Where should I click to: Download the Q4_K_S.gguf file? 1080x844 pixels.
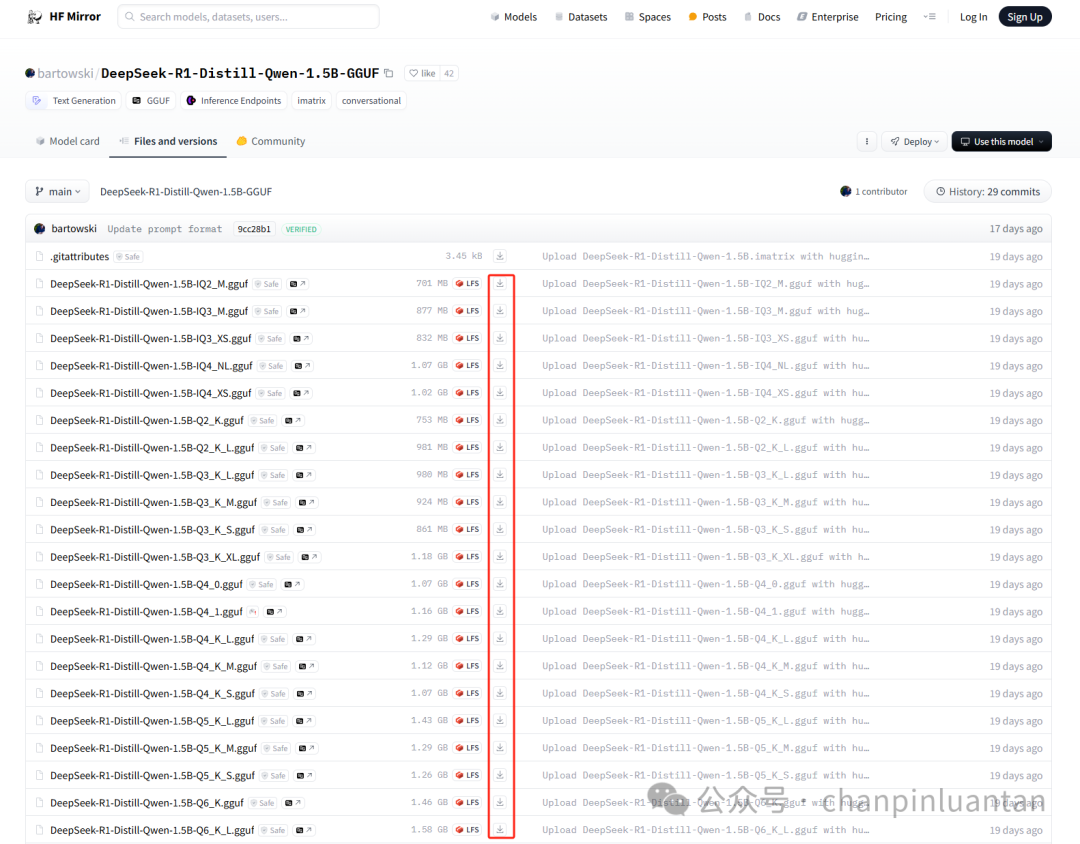pyautogui.click(x=500, y=693)
